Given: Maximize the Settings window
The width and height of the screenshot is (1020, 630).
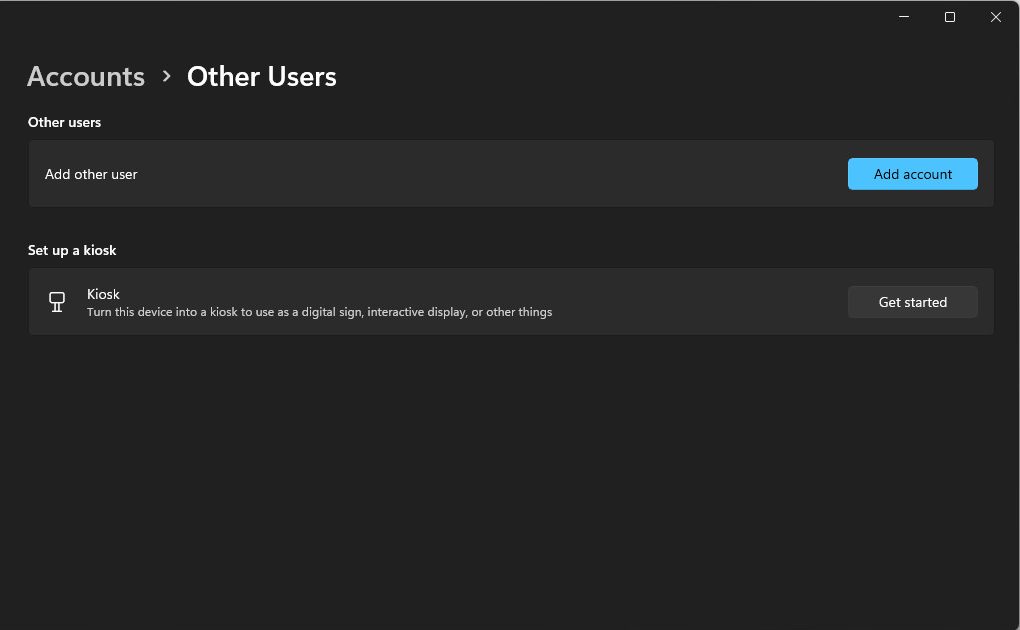Looking at the screenshot, I should tap(950, 17).
